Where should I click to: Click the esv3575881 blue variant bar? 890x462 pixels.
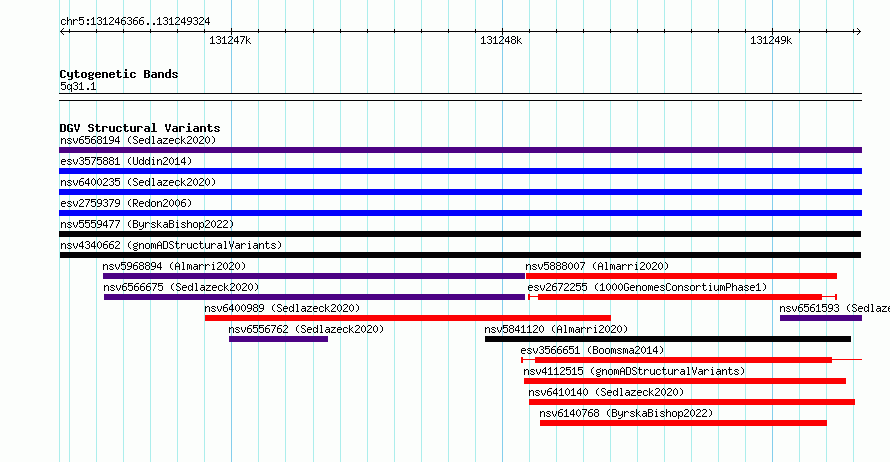(x=460, y=171)
